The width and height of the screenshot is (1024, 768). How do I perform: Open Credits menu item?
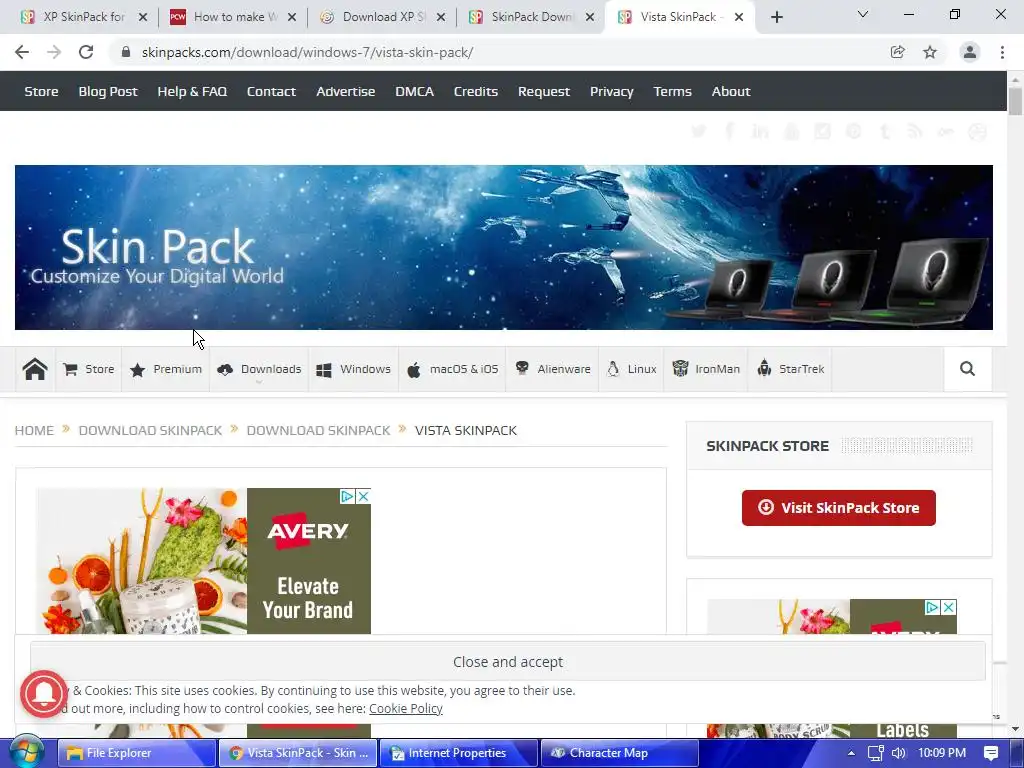[475, 91]
